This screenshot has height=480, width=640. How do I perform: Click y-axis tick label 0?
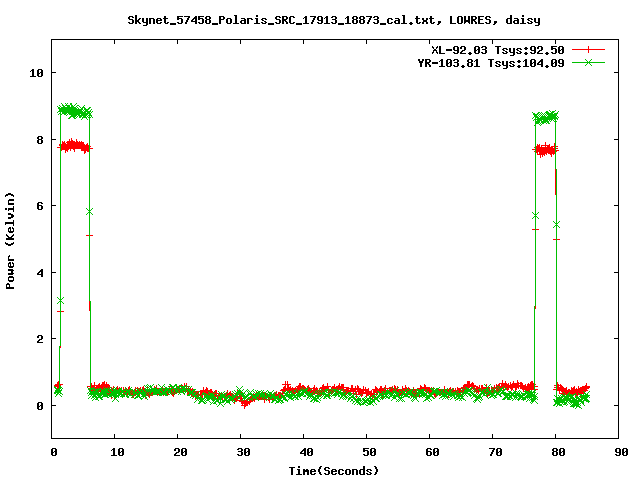tap(40, 406)
